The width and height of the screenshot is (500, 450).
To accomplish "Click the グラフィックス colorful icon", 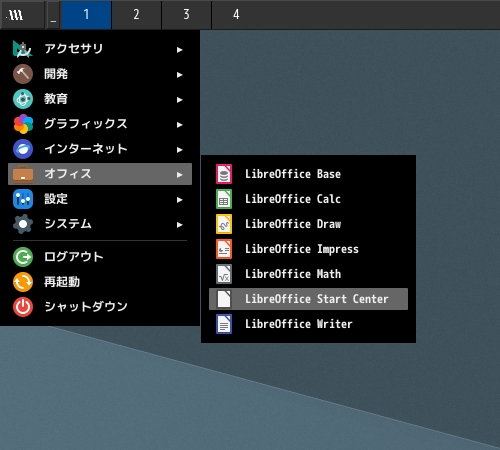I will click(23, 124).
